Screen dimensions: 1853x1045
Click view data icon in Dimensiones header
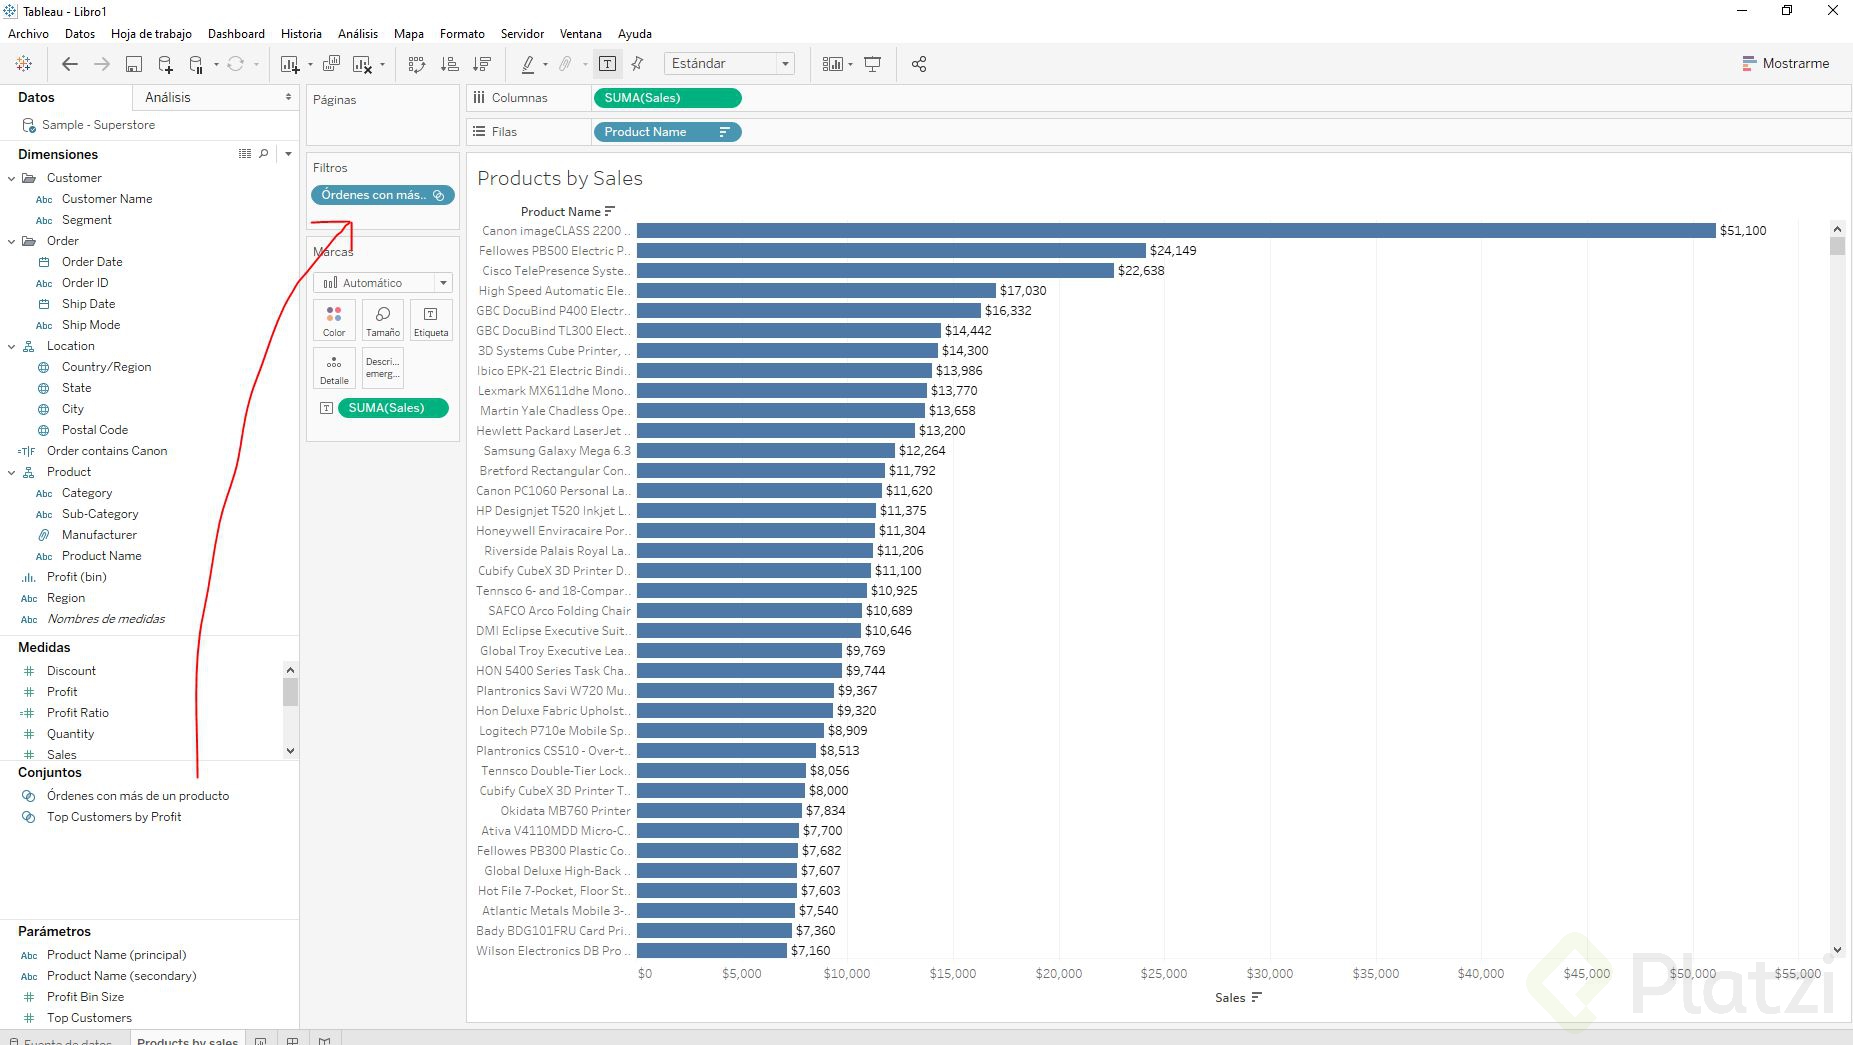245,154
